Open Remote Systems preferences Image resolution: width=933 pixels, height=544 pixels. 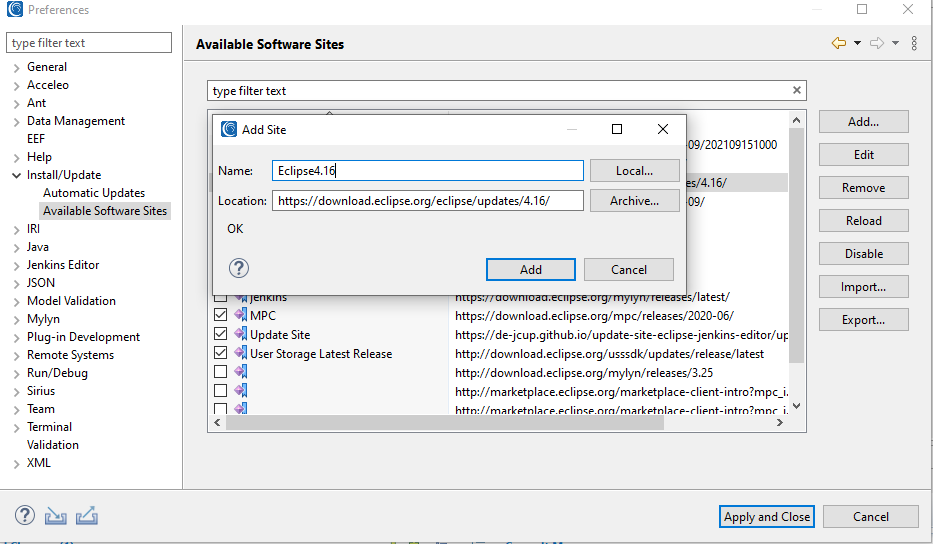pos(70,355)
